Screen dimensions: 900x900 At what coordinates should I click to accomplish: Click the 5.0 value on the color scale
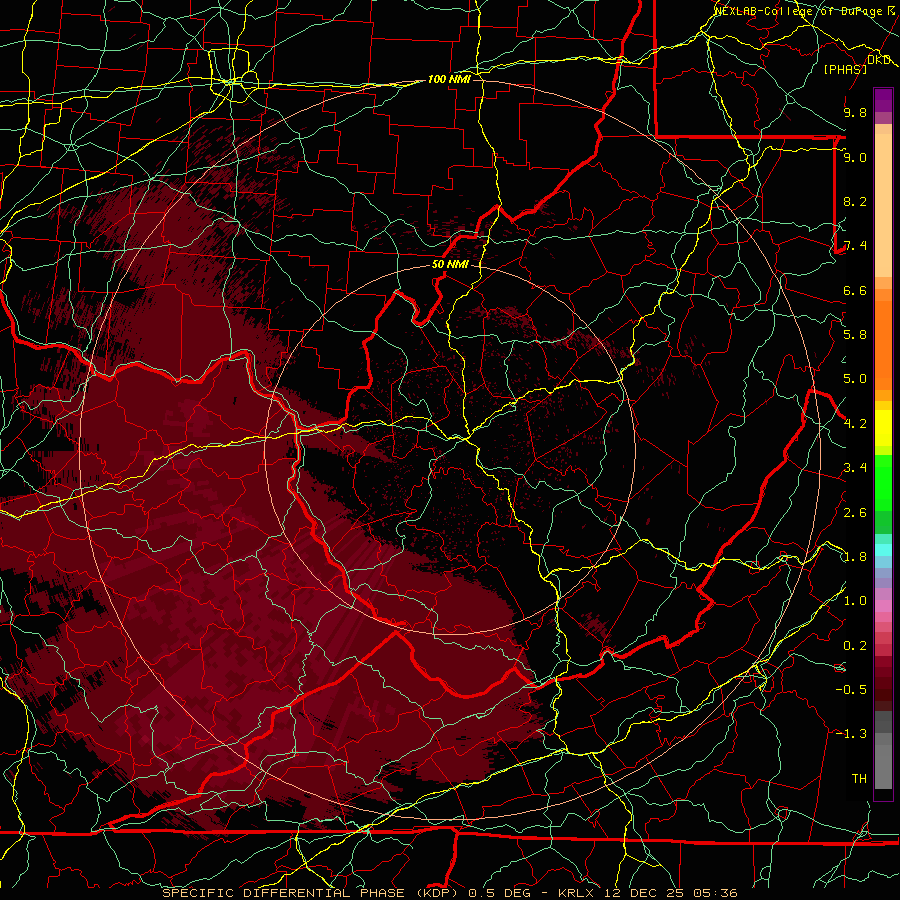pyautogui.click(x=855, y=379)
